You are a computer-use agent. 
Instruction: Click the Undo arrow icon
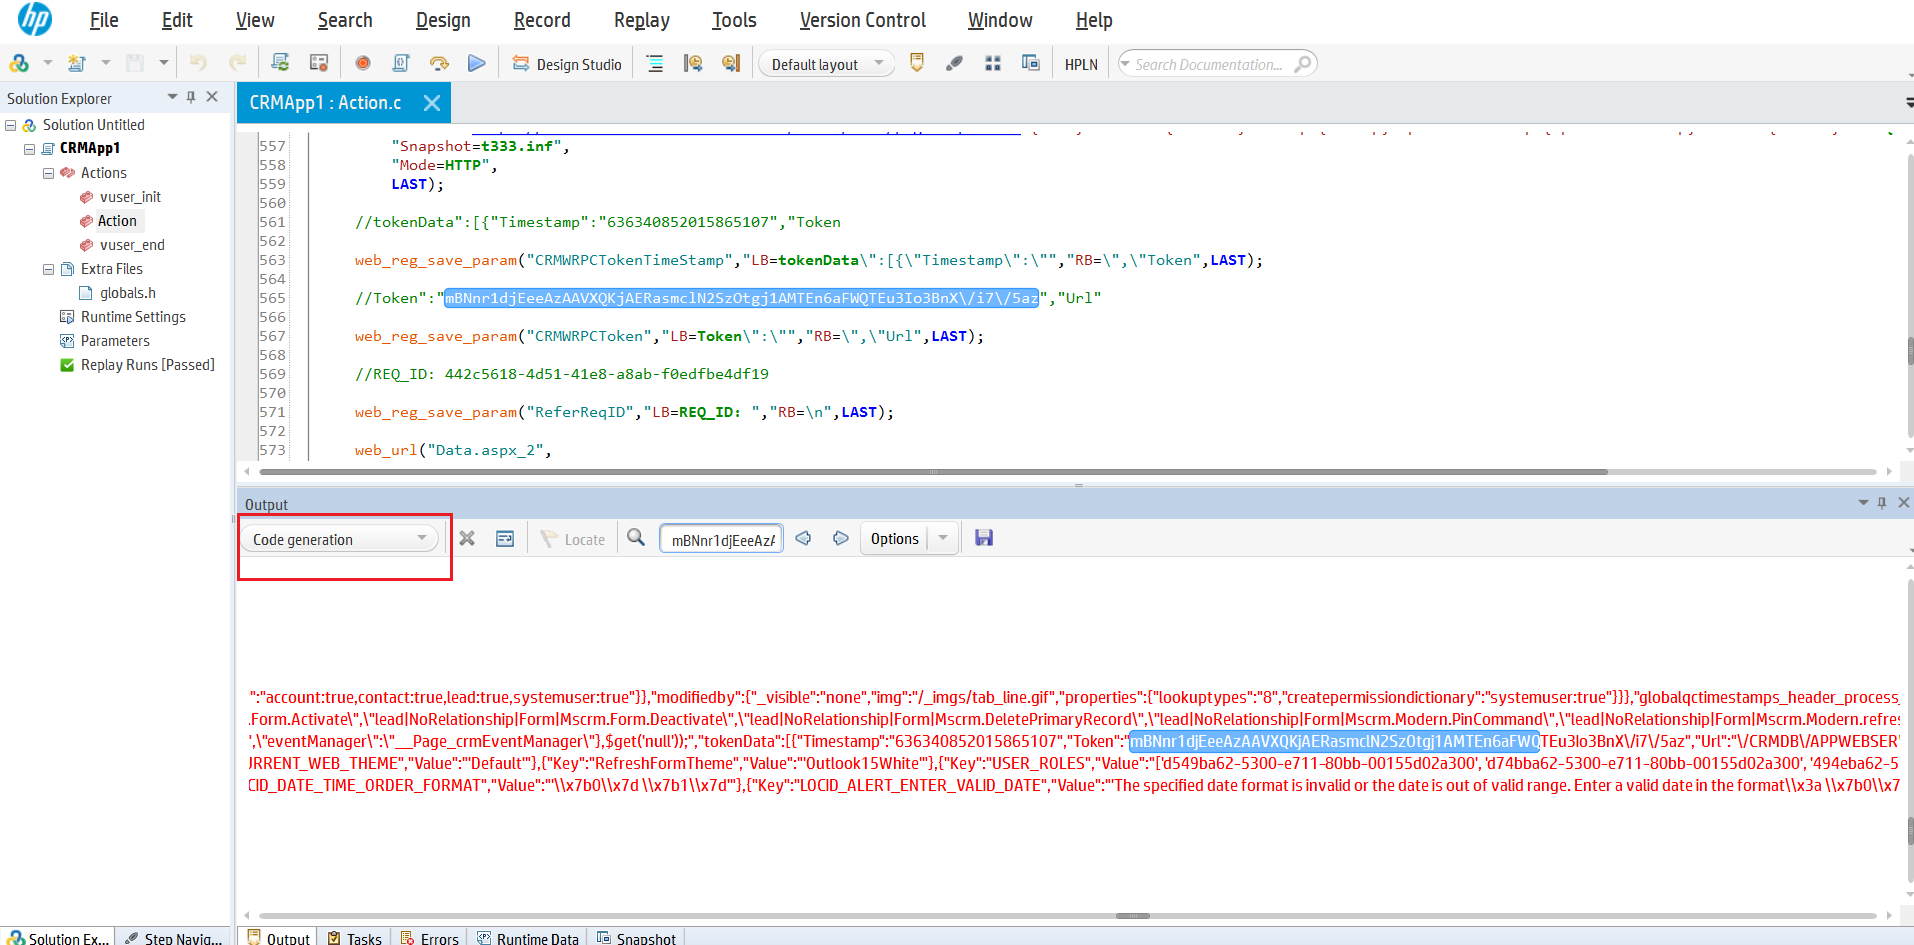198,63
